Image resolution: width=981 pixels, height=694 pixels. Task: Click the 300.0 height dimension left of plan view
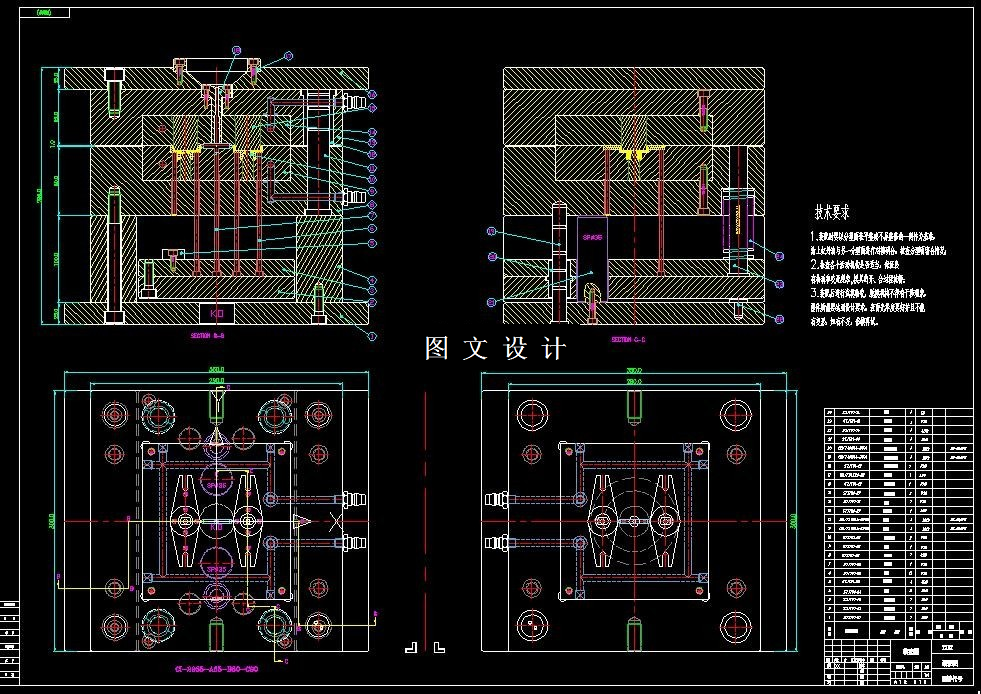coord(53,520)
